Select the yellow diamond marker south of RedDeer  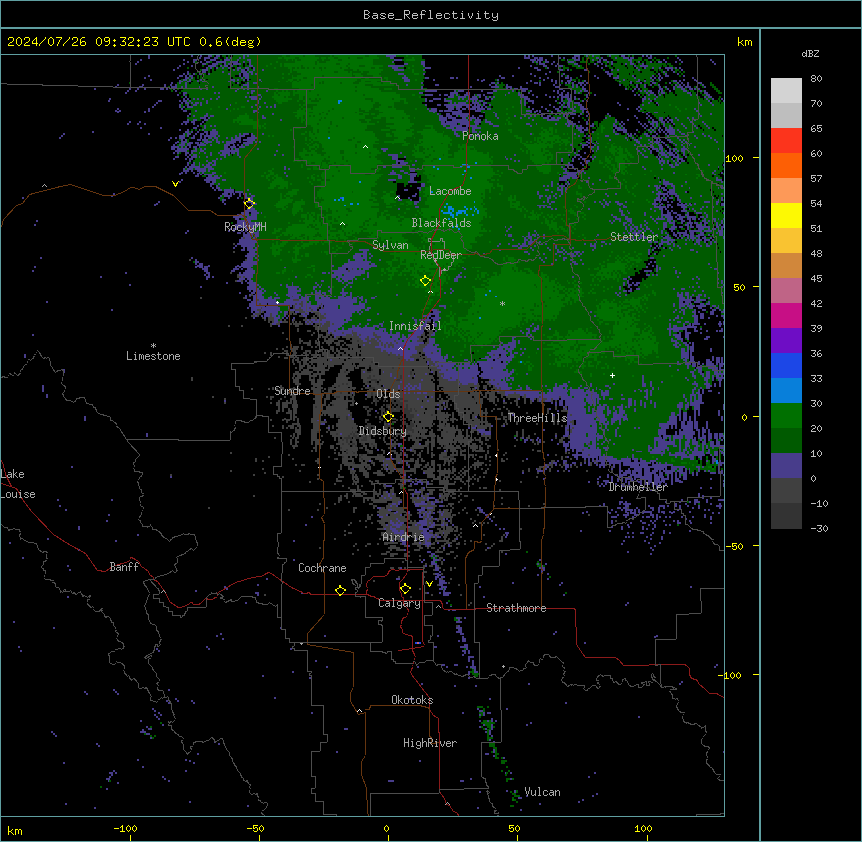point(425,281)
